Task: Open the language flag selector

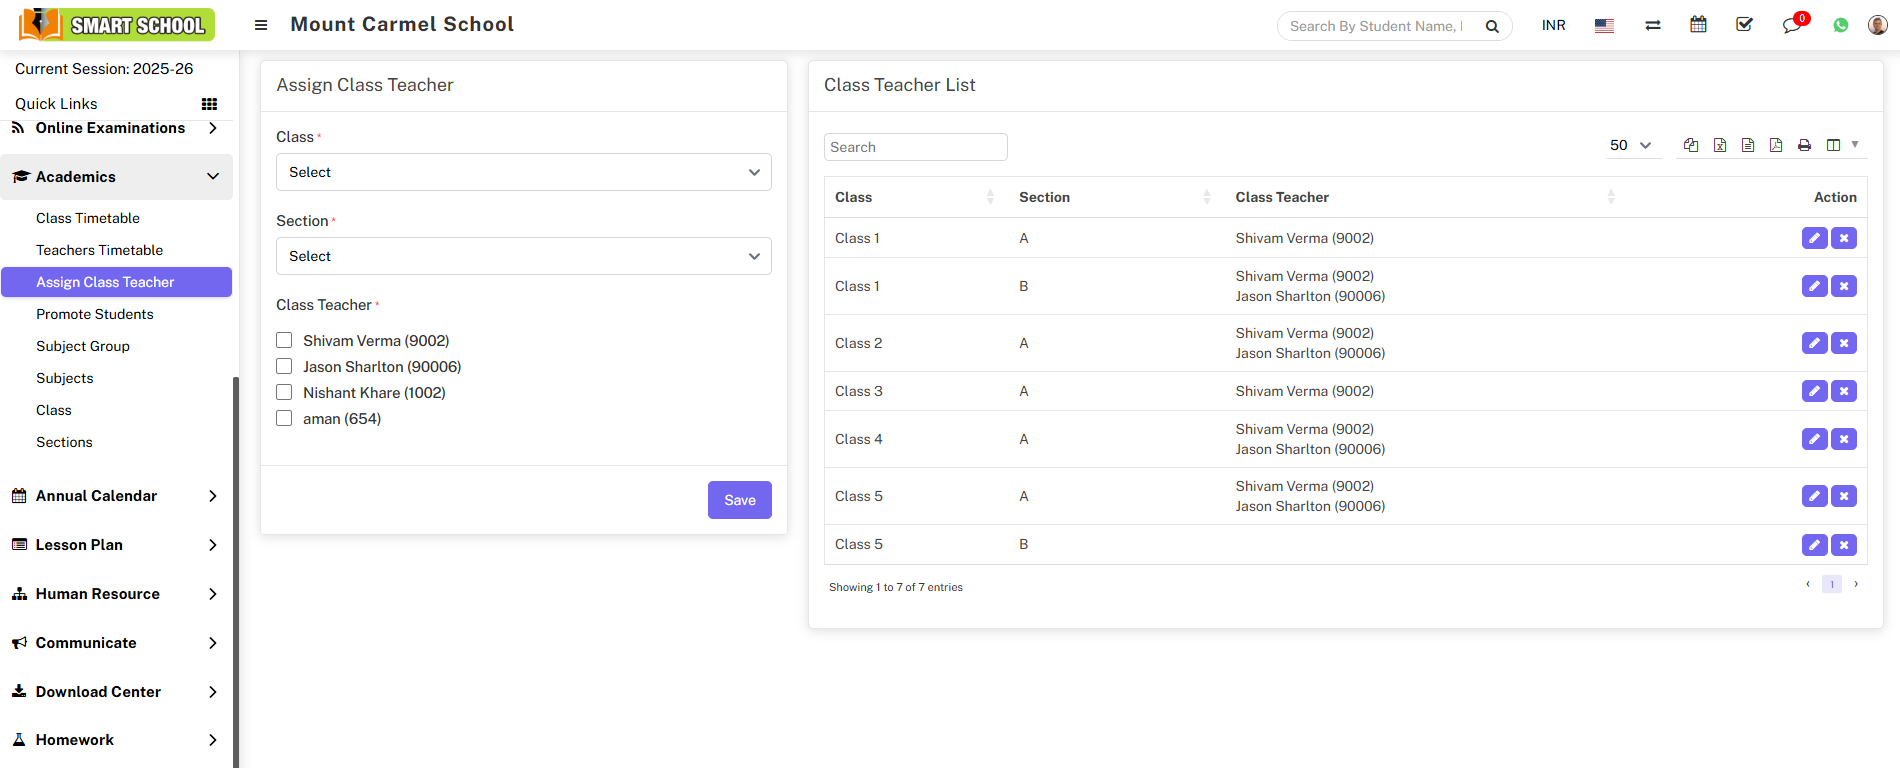Action: pos(1604,26)
